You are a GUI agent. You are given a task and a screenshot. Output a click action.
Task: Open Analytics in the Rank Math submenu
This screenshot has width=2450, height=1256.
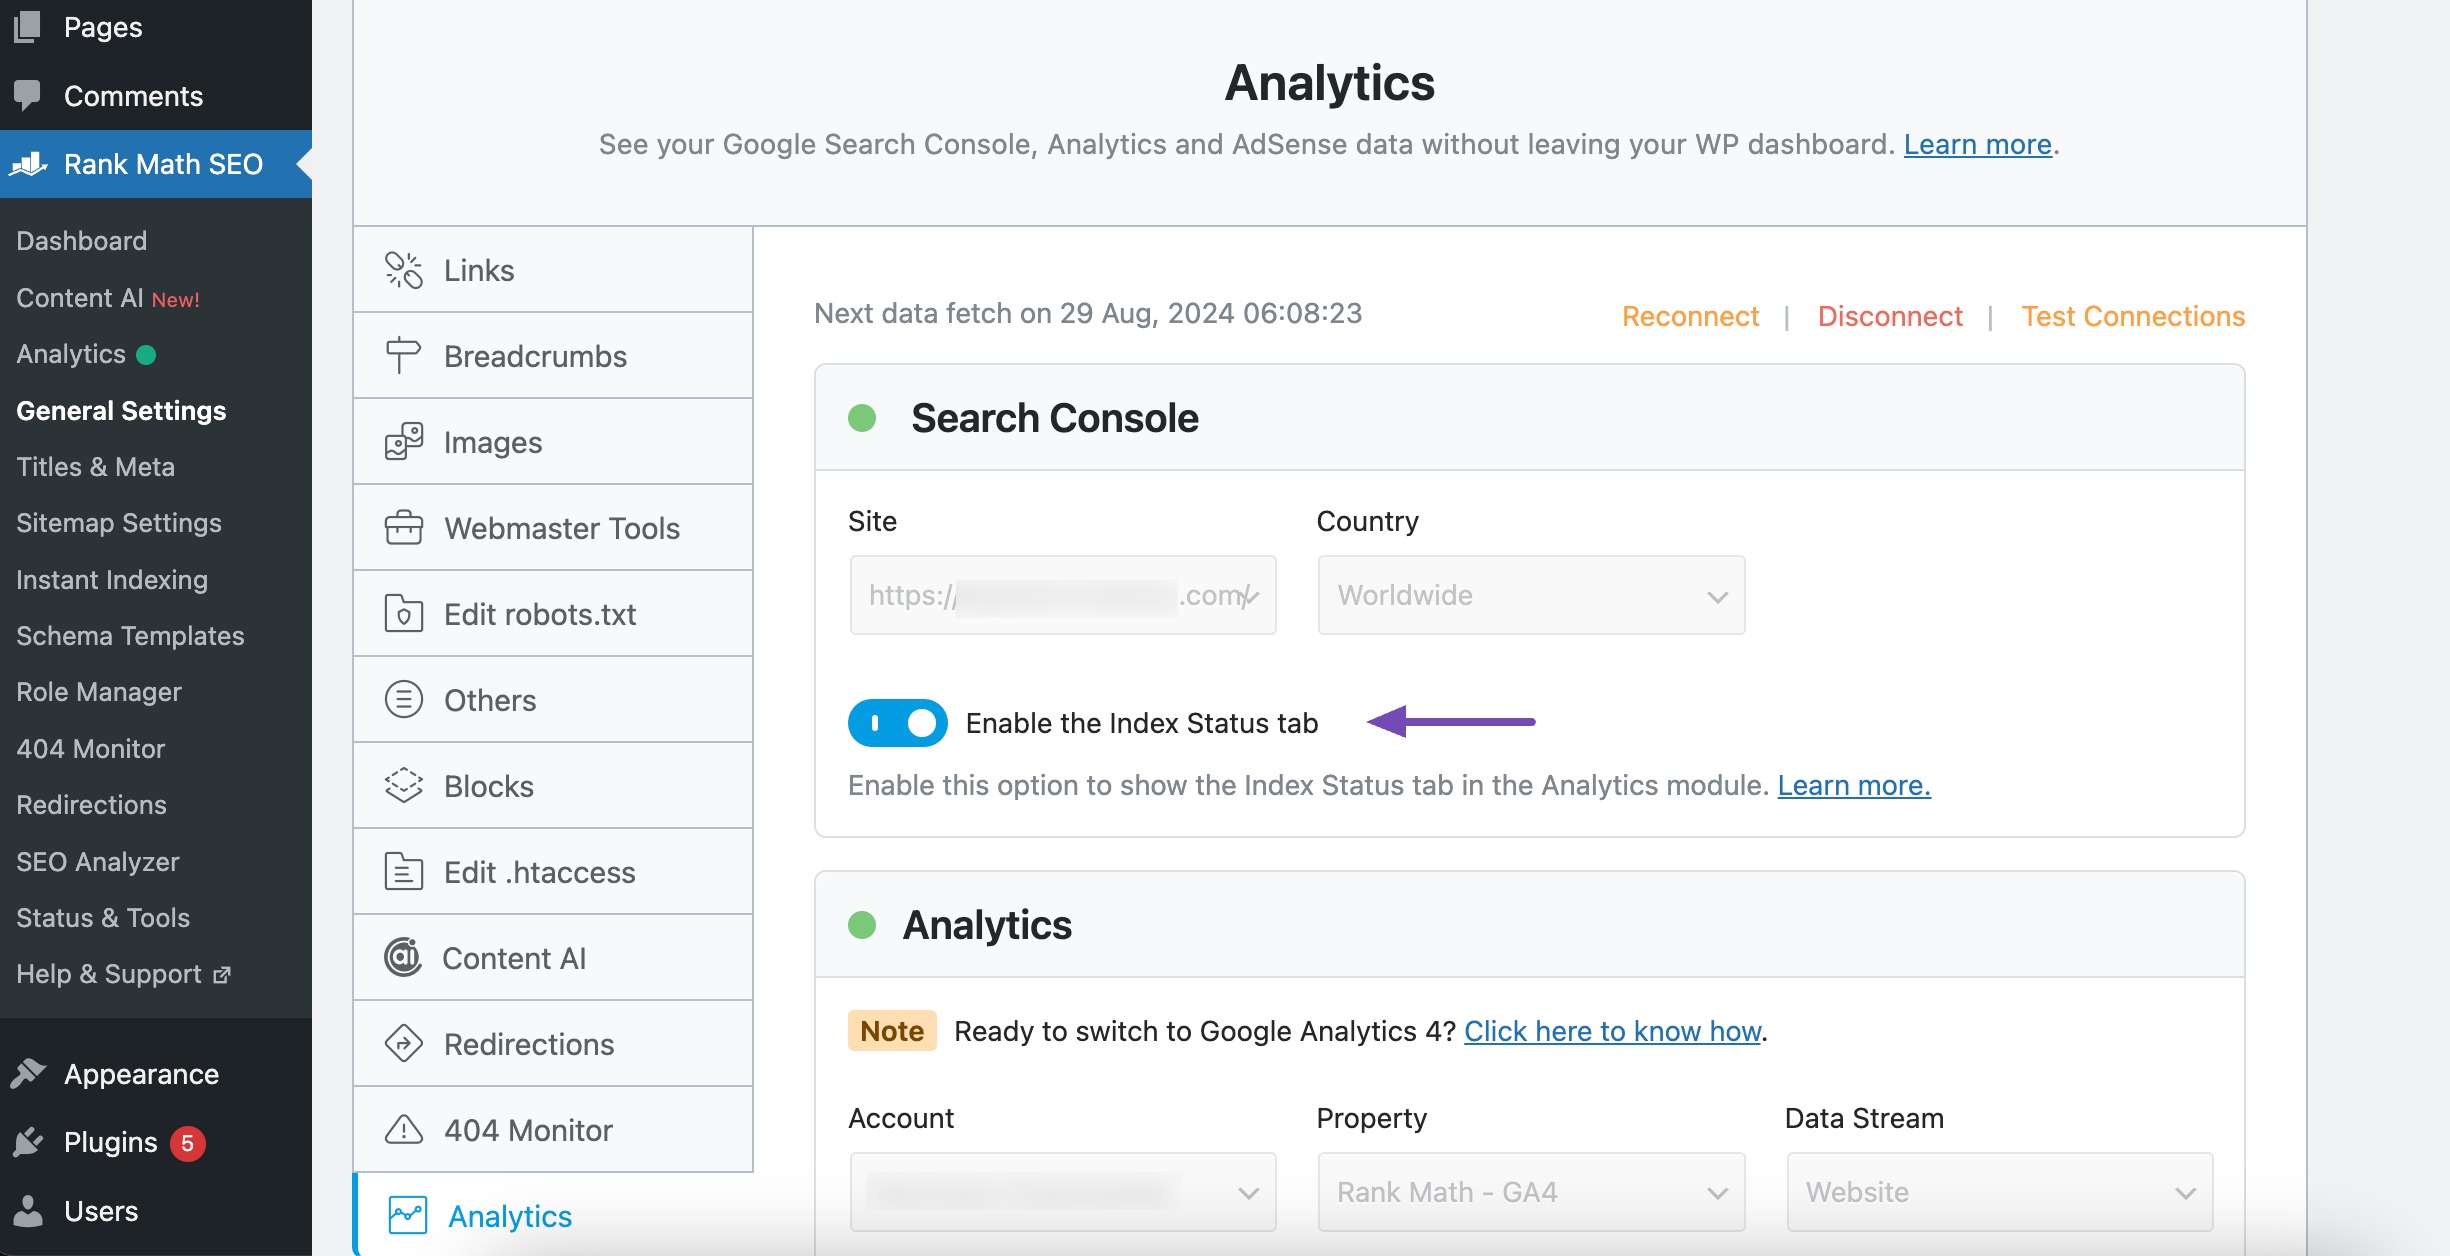71,354
